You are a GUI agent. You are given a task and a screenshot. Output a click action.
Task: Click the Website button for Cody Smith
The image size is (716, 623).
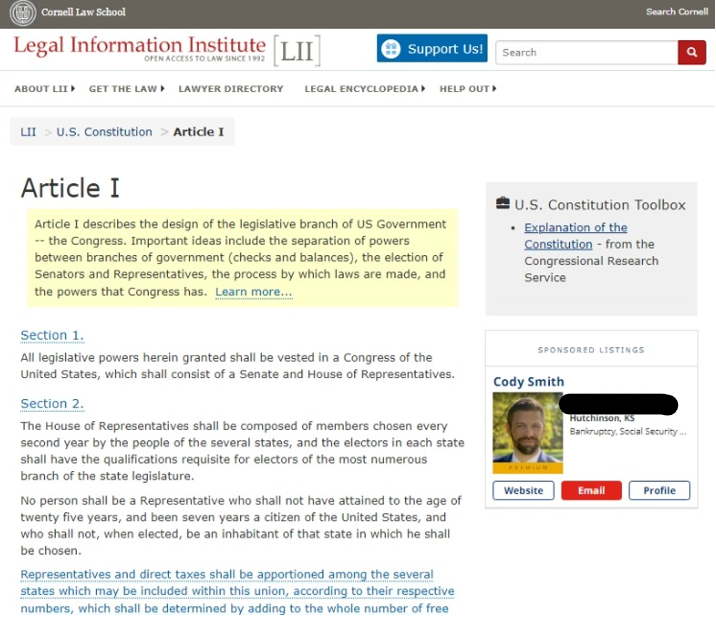coord(523,491)
